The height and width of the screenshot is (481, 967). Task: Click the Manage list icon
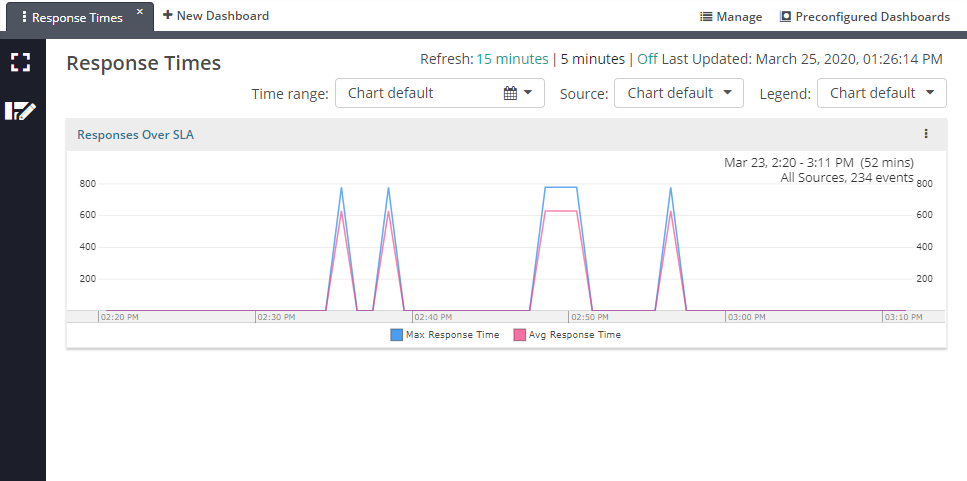click(706, 17)
